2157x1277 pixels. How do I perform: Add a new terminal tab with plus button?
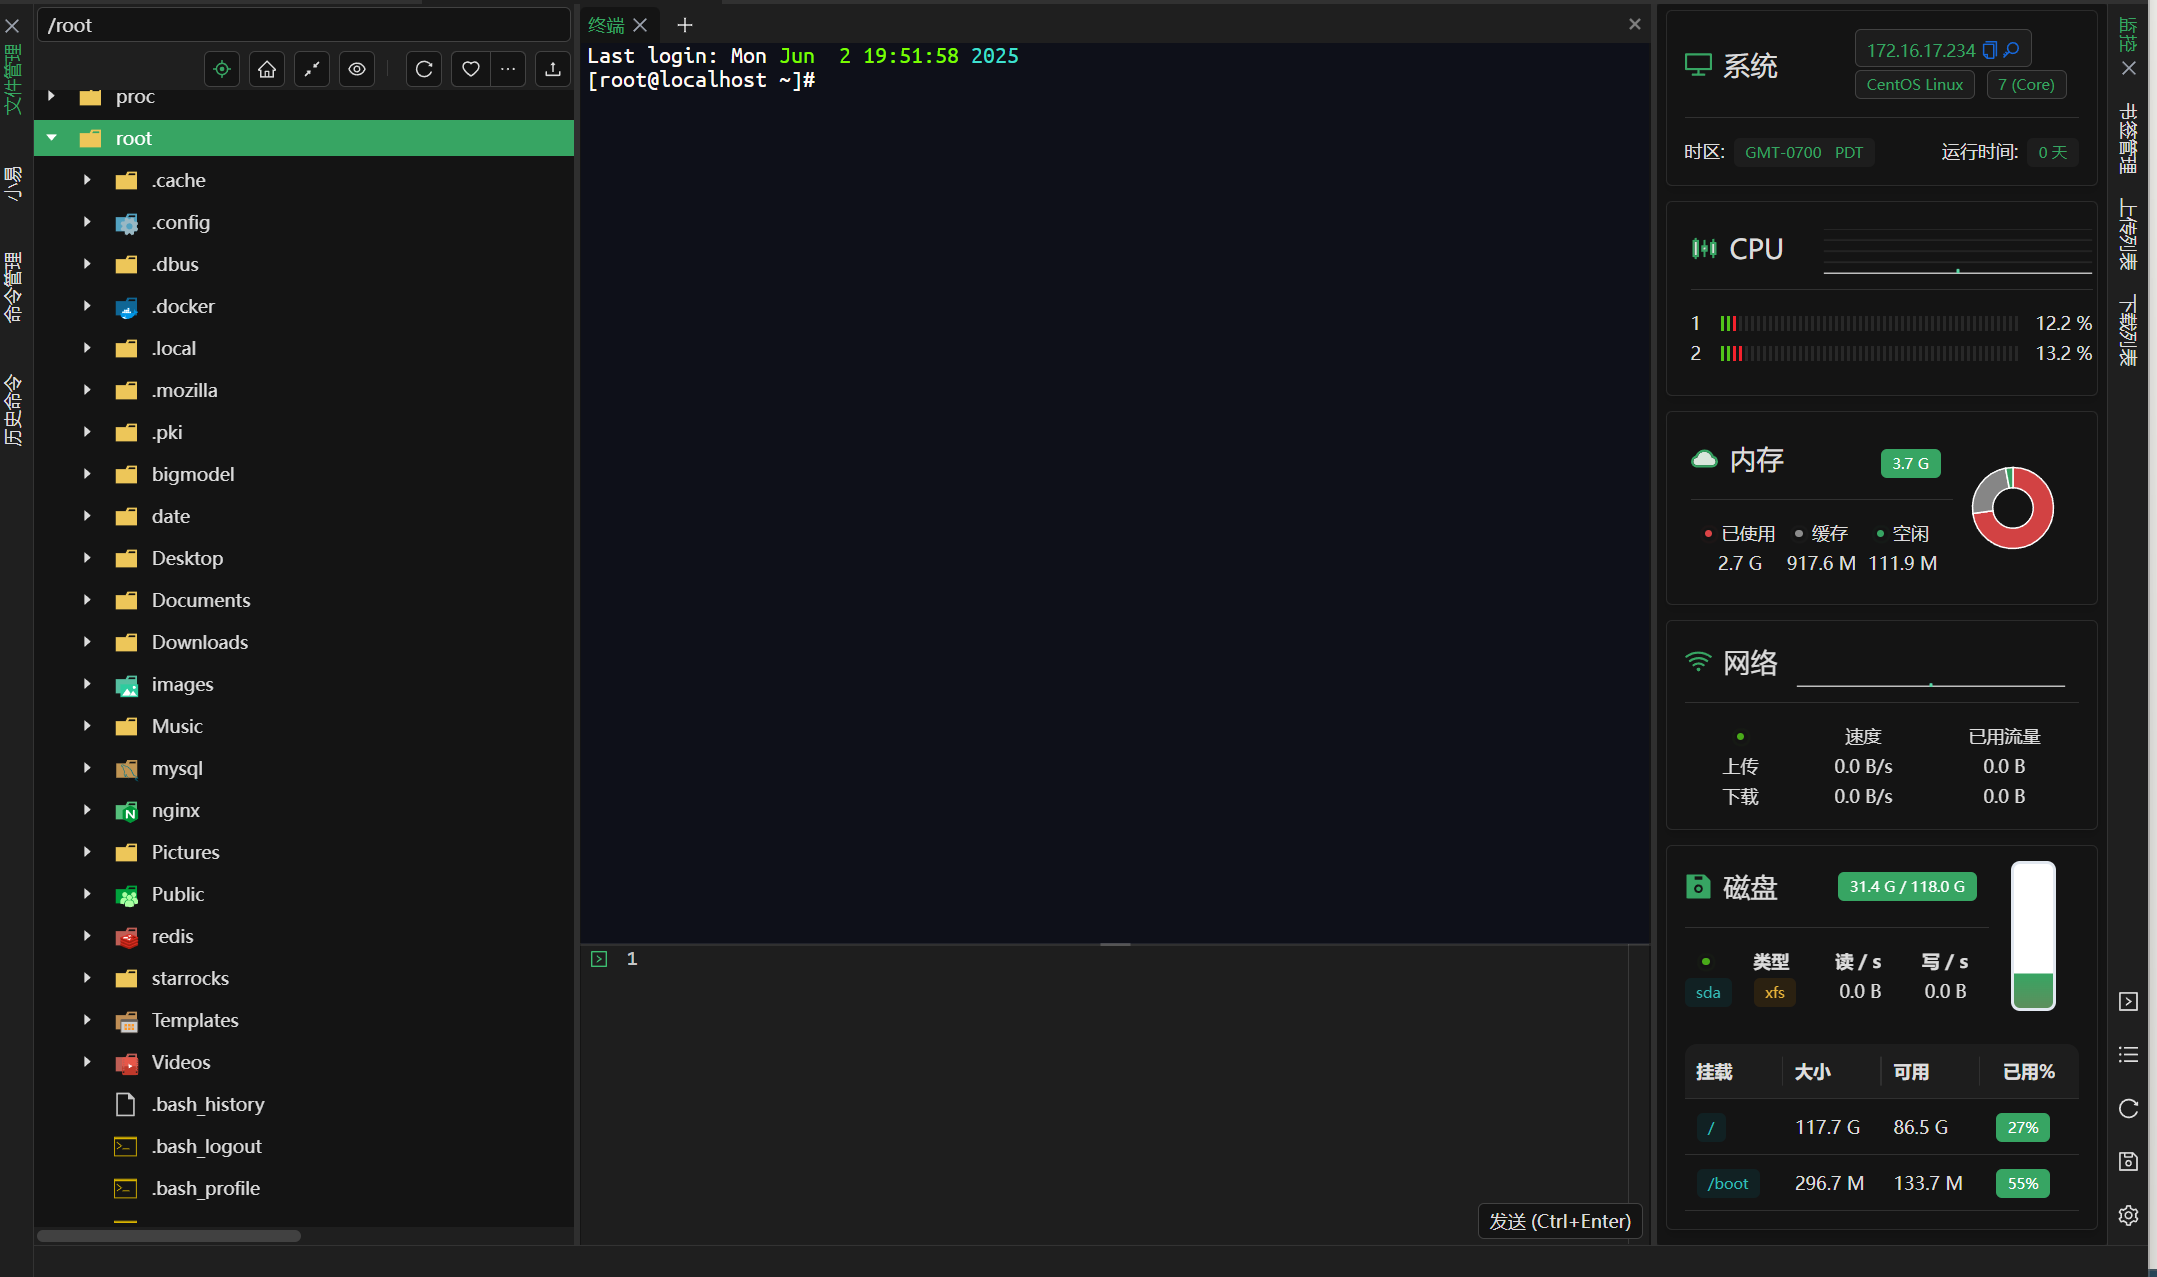coord(685,25)
